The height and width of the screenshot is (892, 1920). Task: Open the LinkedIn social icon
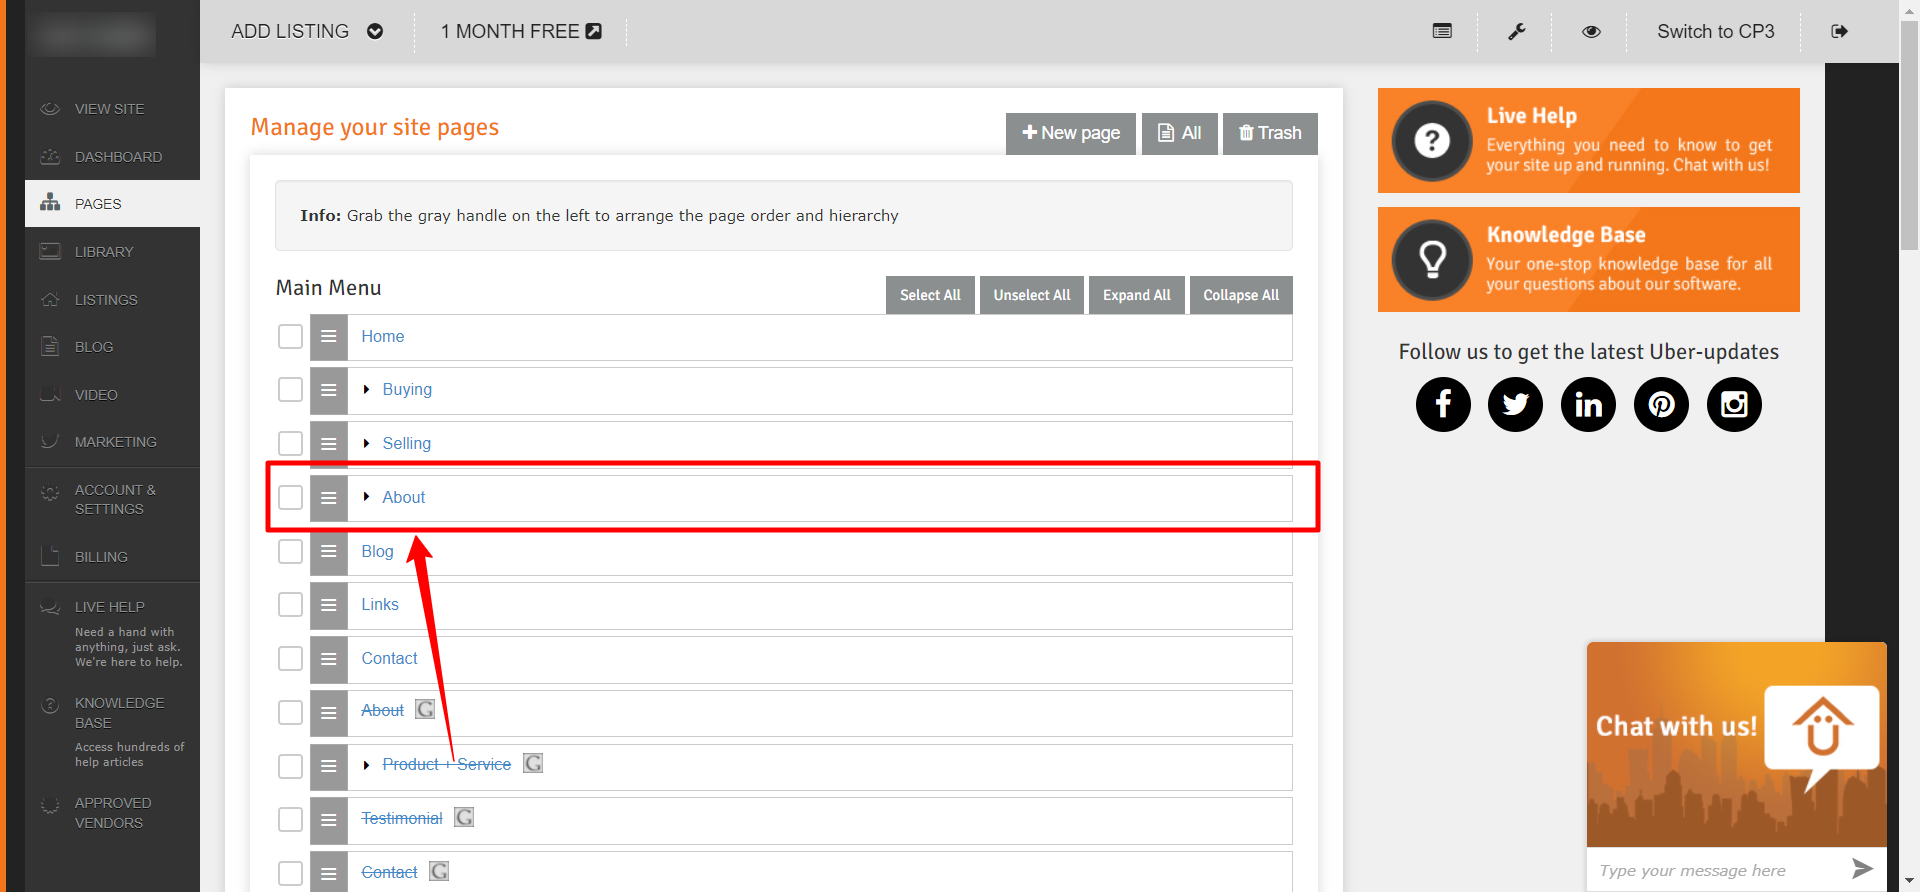pos(1588,404)
